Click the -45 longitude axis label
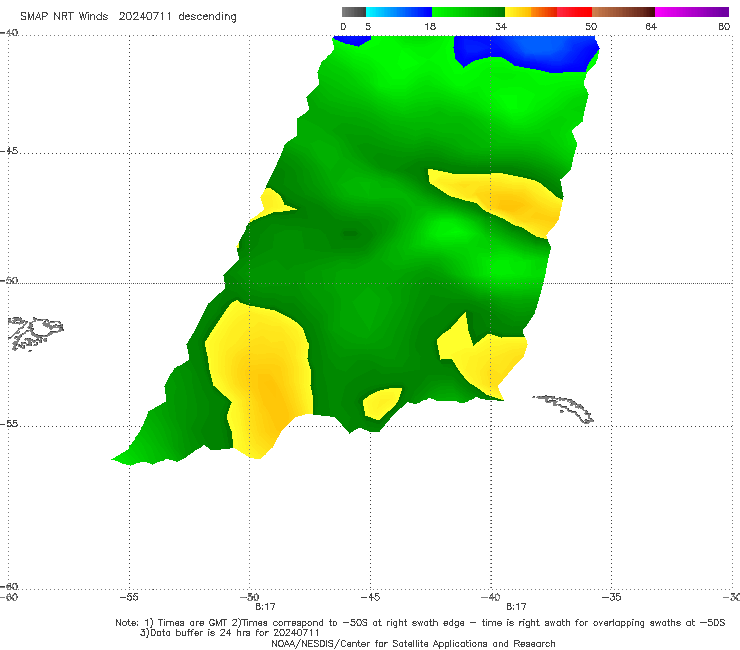The image size is (740, 650). 370,597
